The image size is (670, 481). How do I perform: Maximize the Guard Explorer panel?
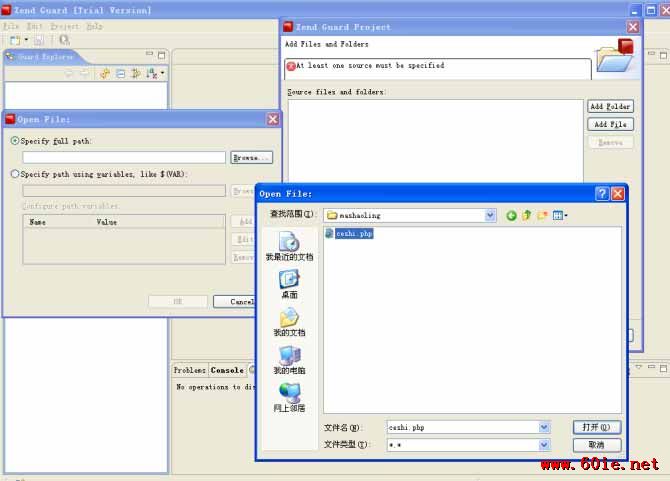161,55
